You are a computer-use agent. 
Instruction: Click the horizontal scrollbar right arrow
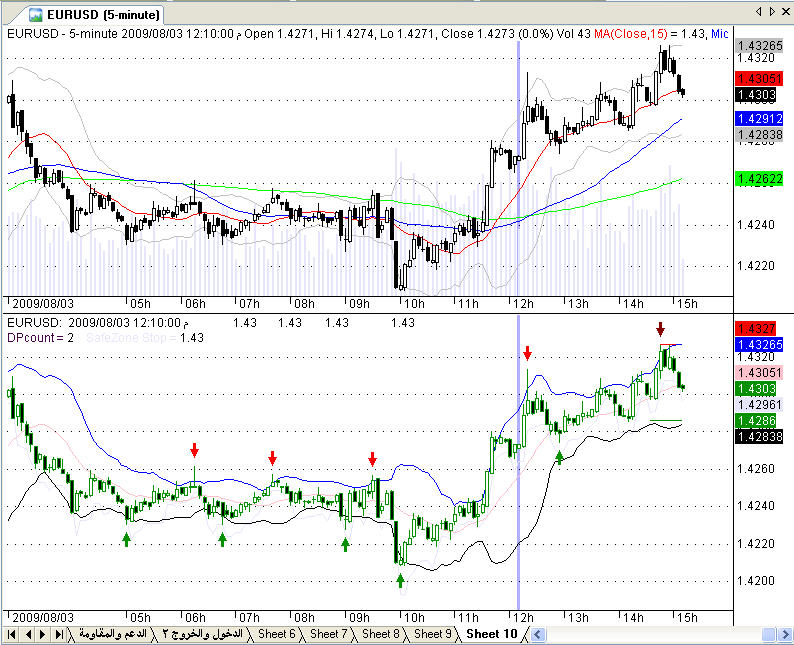pyautogui.click(x=786, y=634)
